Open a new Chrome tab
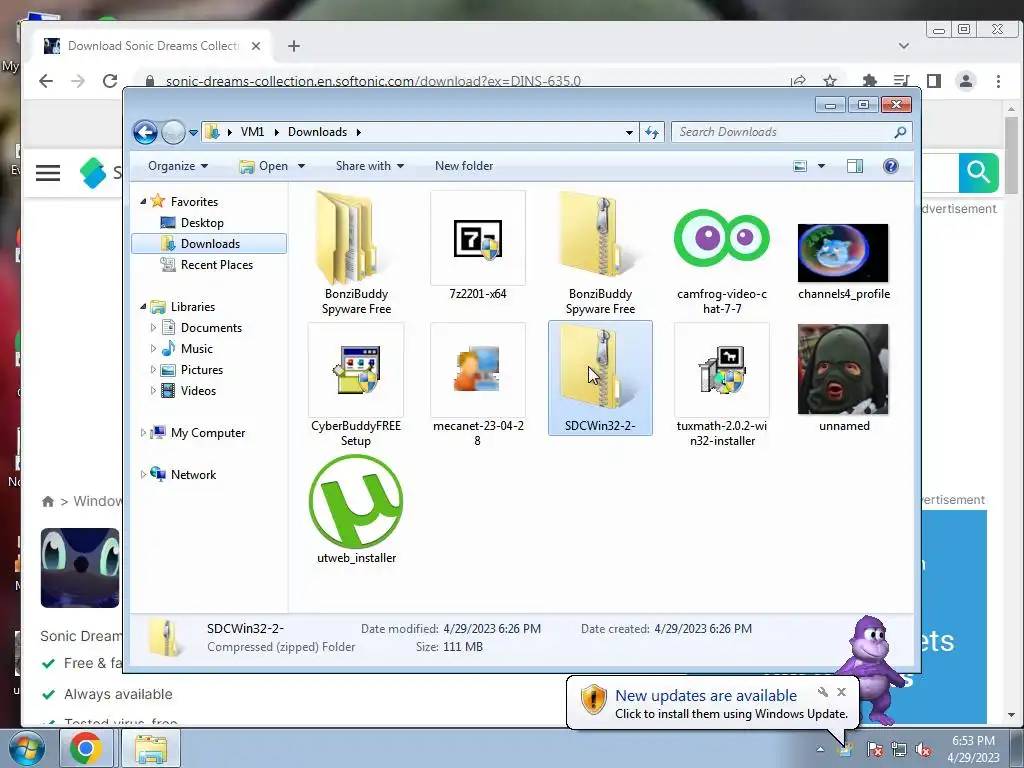The image size is (1024, 768). tap(294, 46)
